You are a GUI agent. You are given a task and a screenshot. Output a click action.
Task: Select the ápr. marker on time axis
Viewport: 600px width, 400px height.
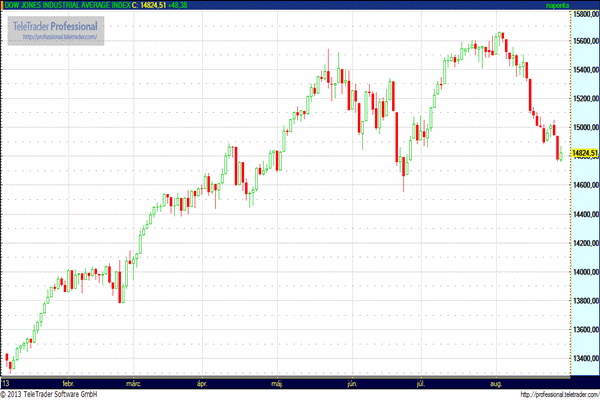click(x=203, y=382)
